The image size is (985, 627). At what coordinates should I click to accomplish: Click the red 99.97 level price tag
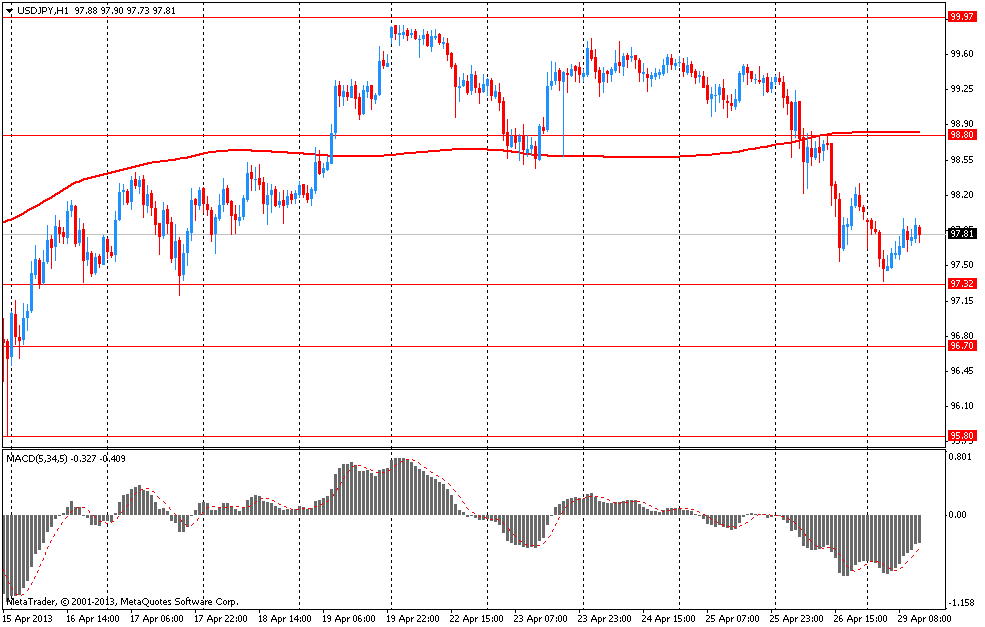962,18
